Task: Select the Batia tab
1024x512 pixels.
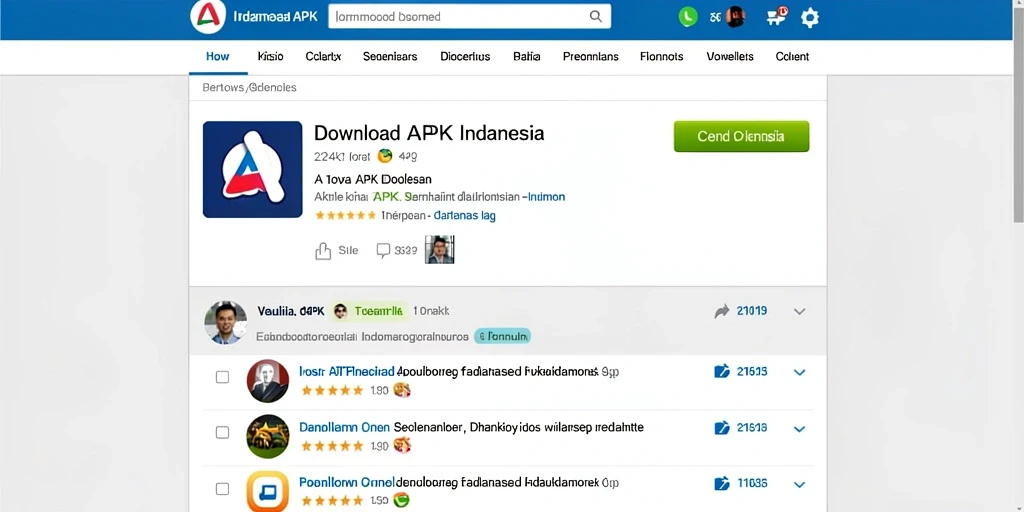Action: pos(526,57)
